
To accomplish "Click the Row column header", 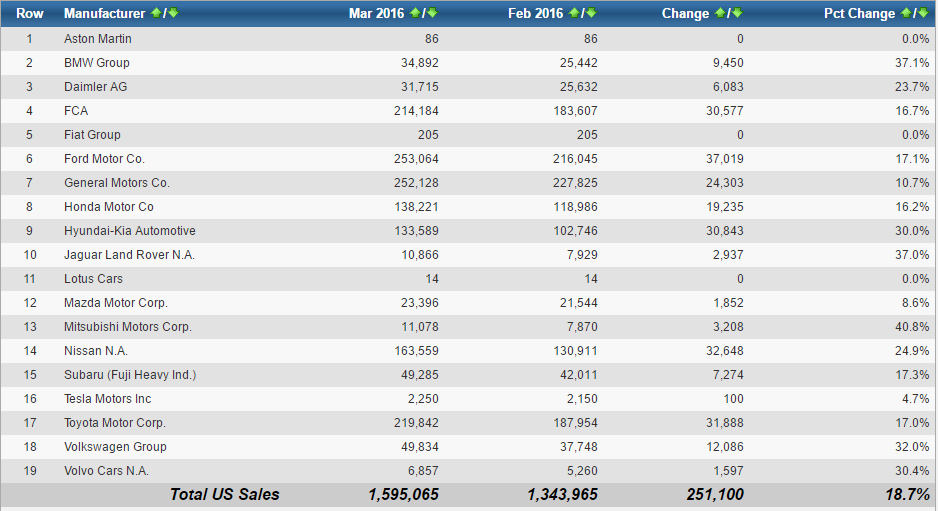I will coord(29,13).
